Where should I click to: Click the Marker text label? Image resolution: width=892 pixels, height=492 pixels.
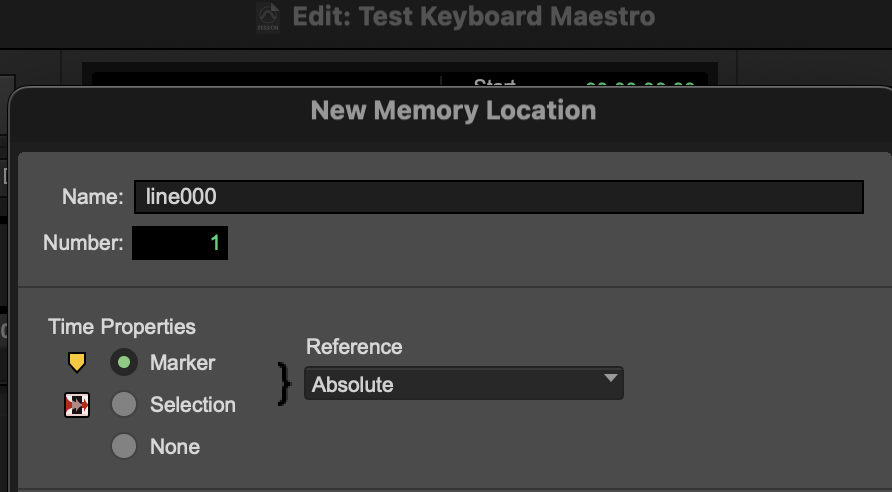[182, 362]
